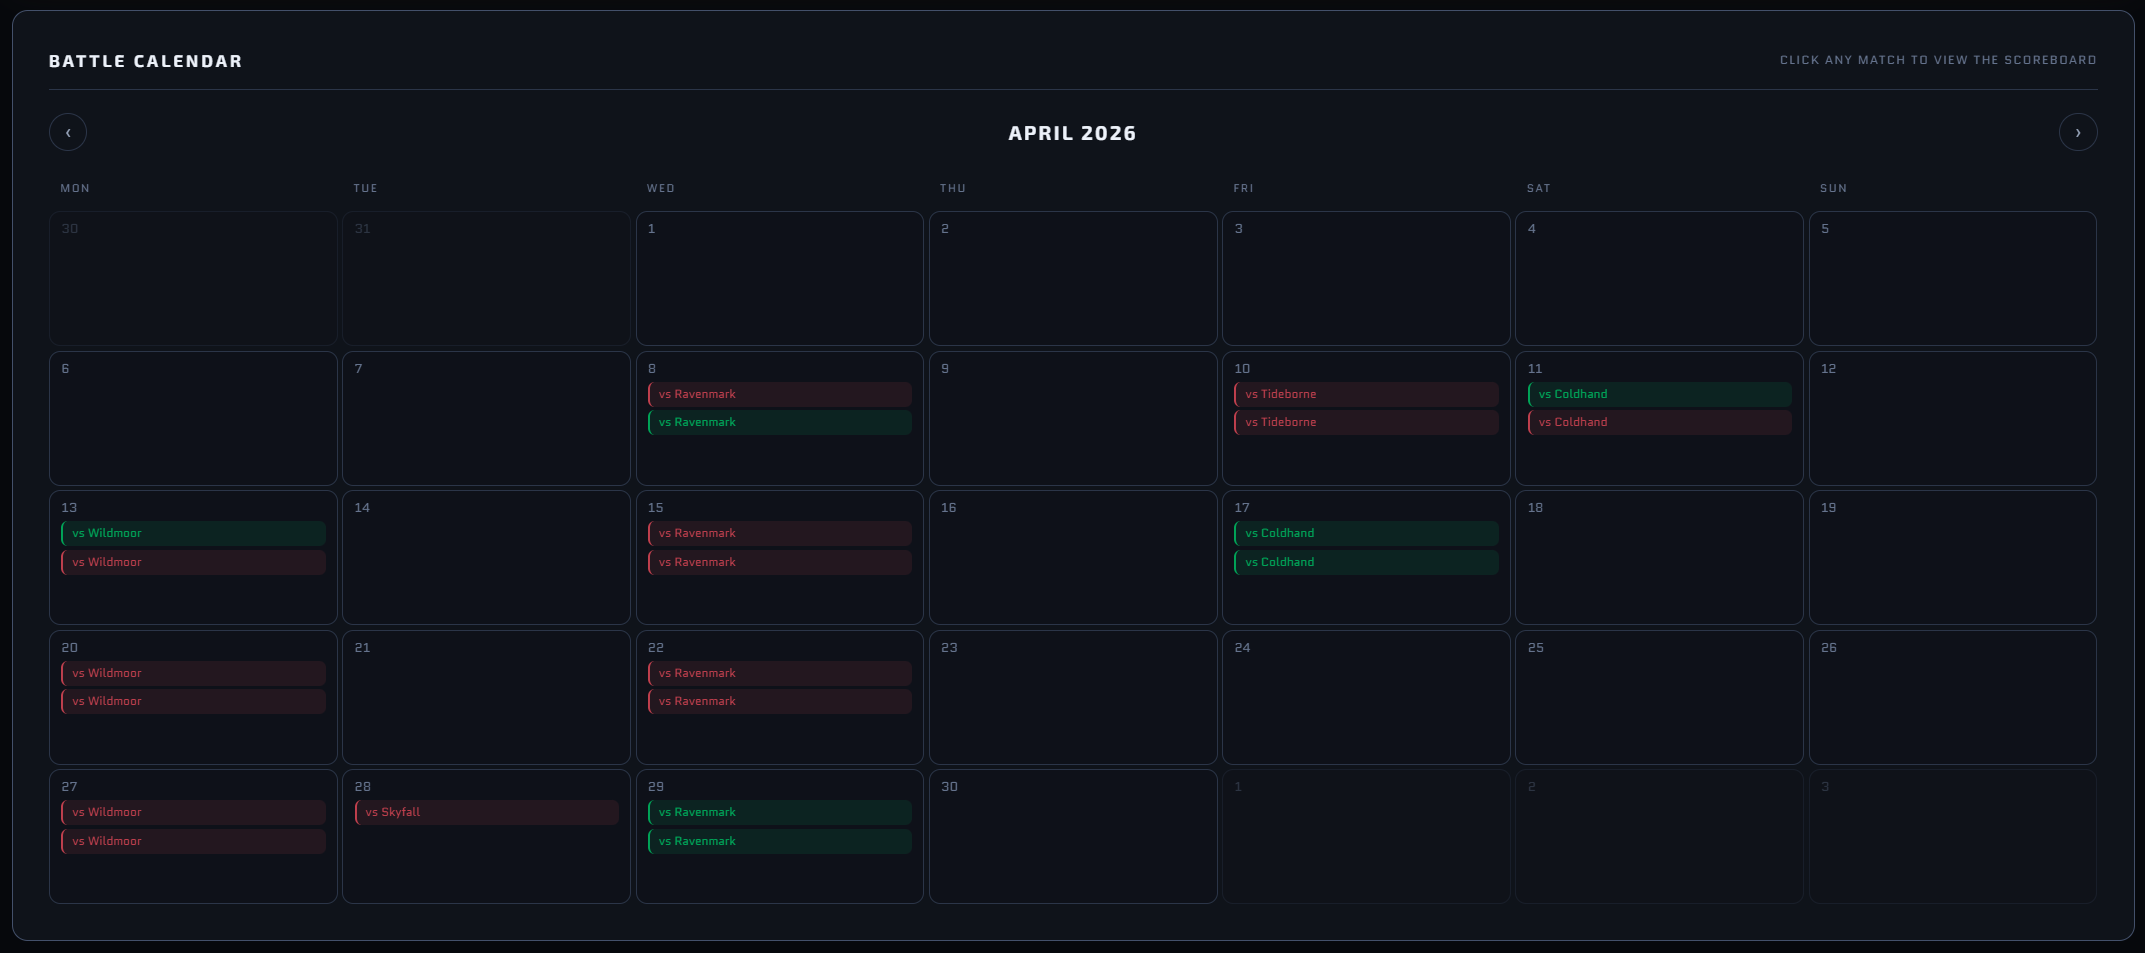The image size is (2145, 953).
Task: View the upper vs Ravenmark match on April 29
Action: coord(780,812)
